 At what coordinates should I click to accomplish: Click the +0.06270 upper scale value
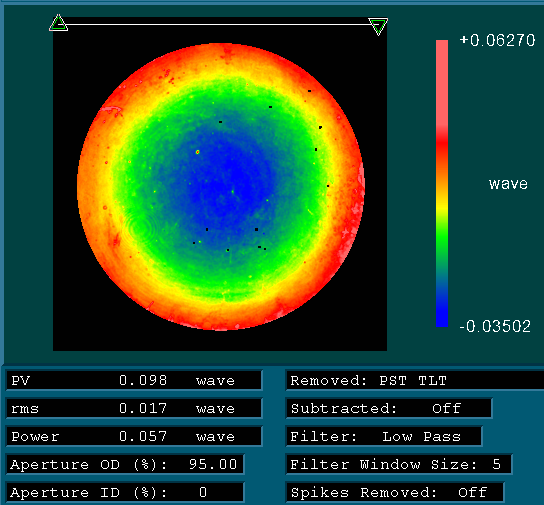pos(497,40)
